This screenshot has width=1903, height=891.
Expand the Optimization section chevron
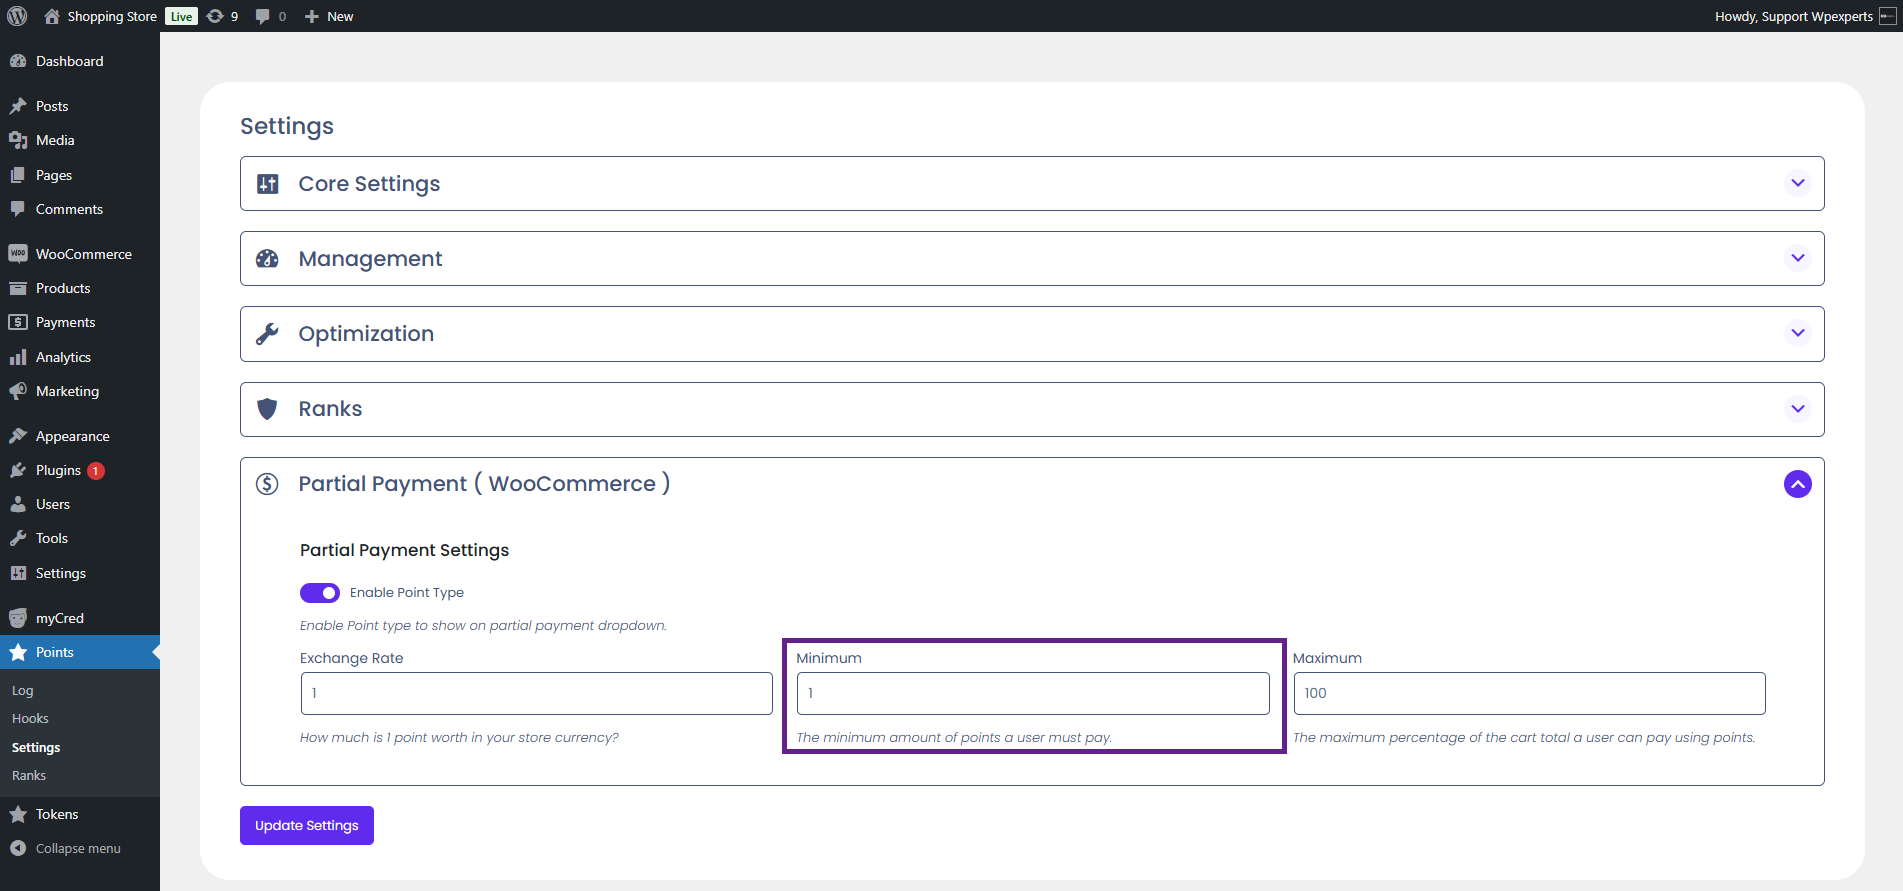[1797, 333]
